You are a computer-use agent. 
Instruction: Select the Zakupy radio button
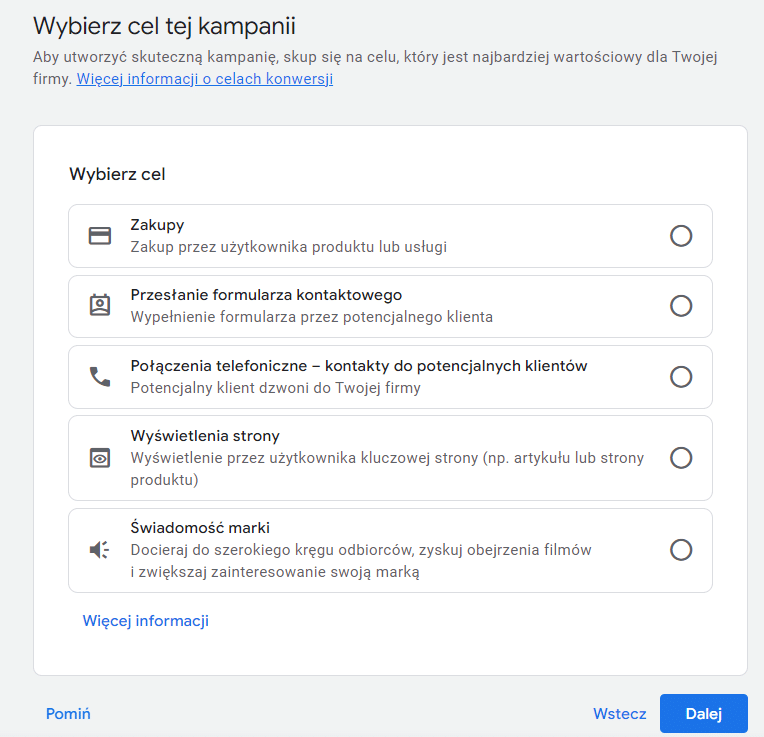[x=681, y=236]
